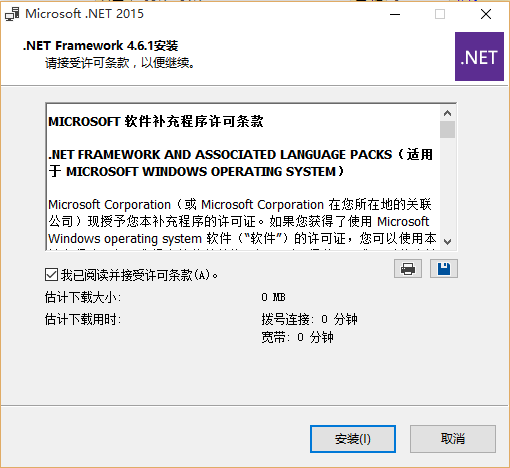
Task: Uncheck the 我已阅读并接受许可条款 checkbox
Action: click(51, 275)
